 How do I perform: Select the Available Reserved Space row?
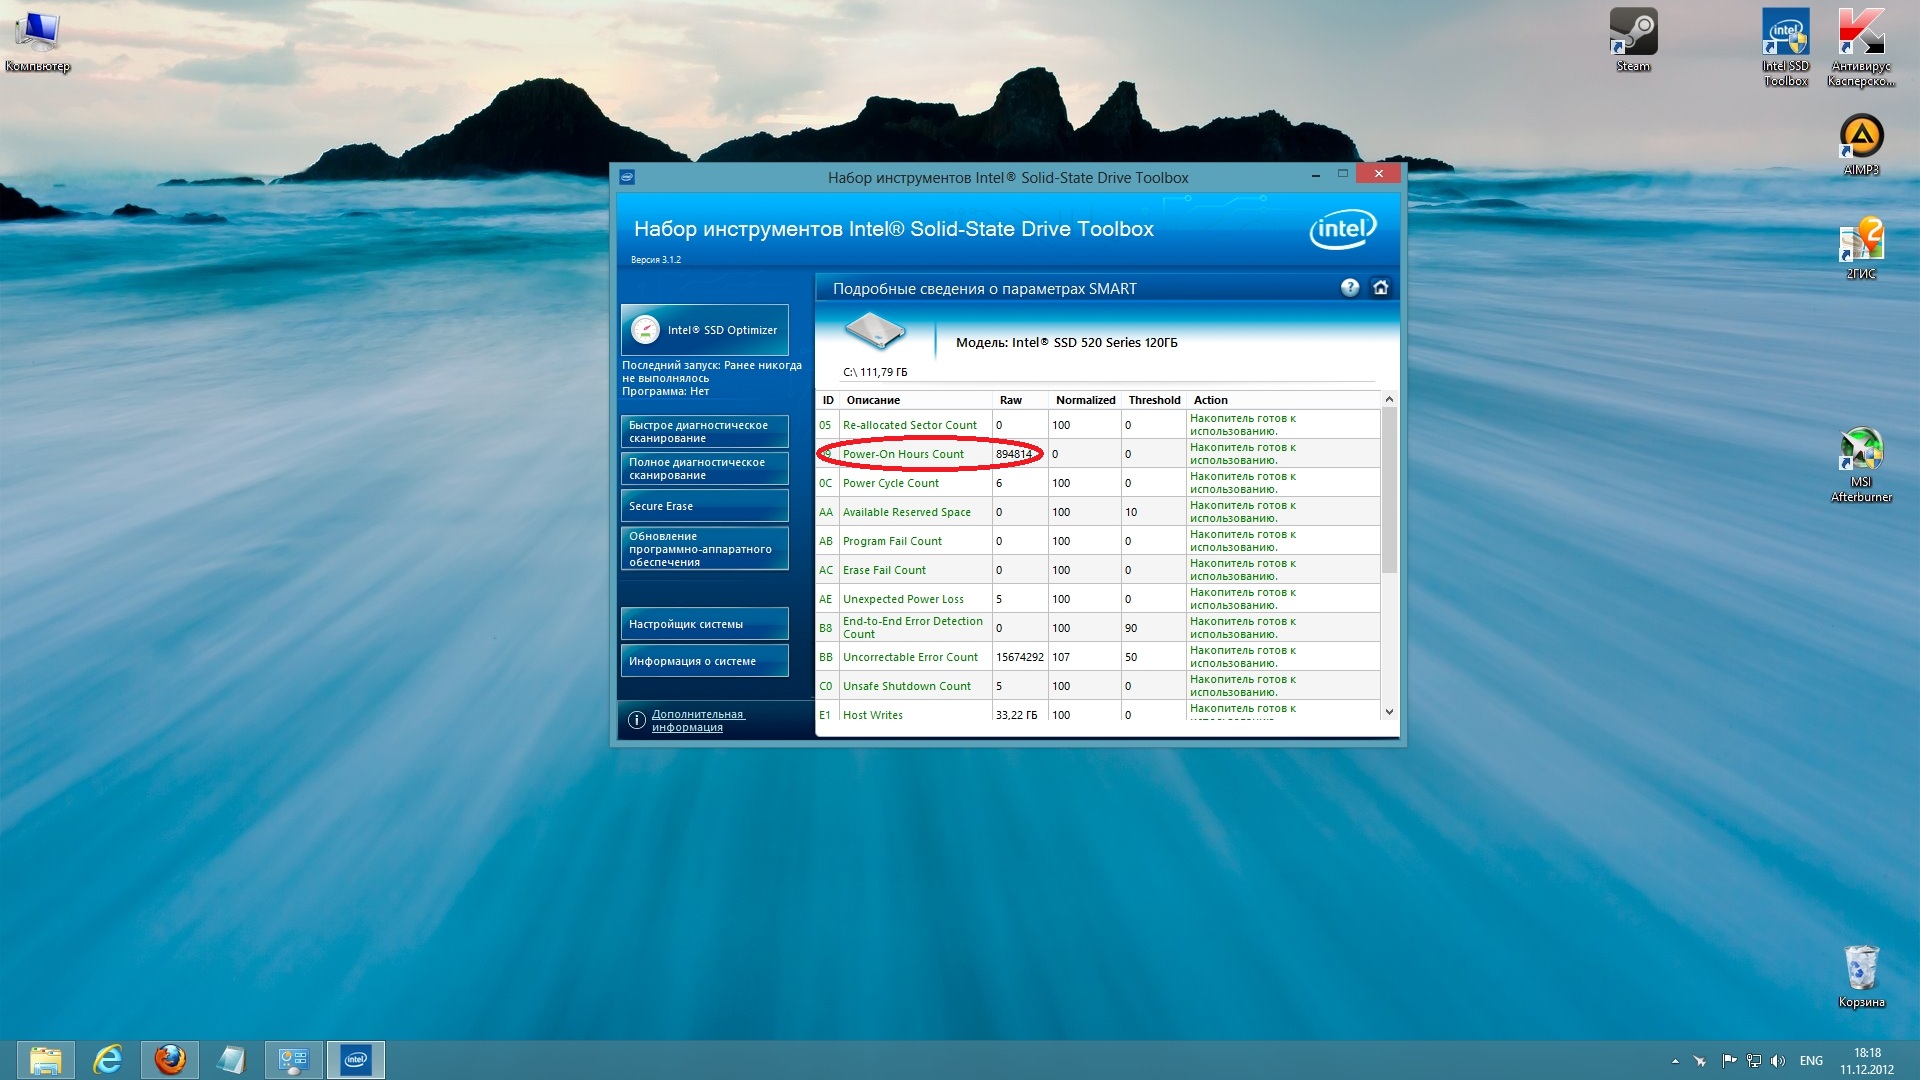[x=1098, y=512]
